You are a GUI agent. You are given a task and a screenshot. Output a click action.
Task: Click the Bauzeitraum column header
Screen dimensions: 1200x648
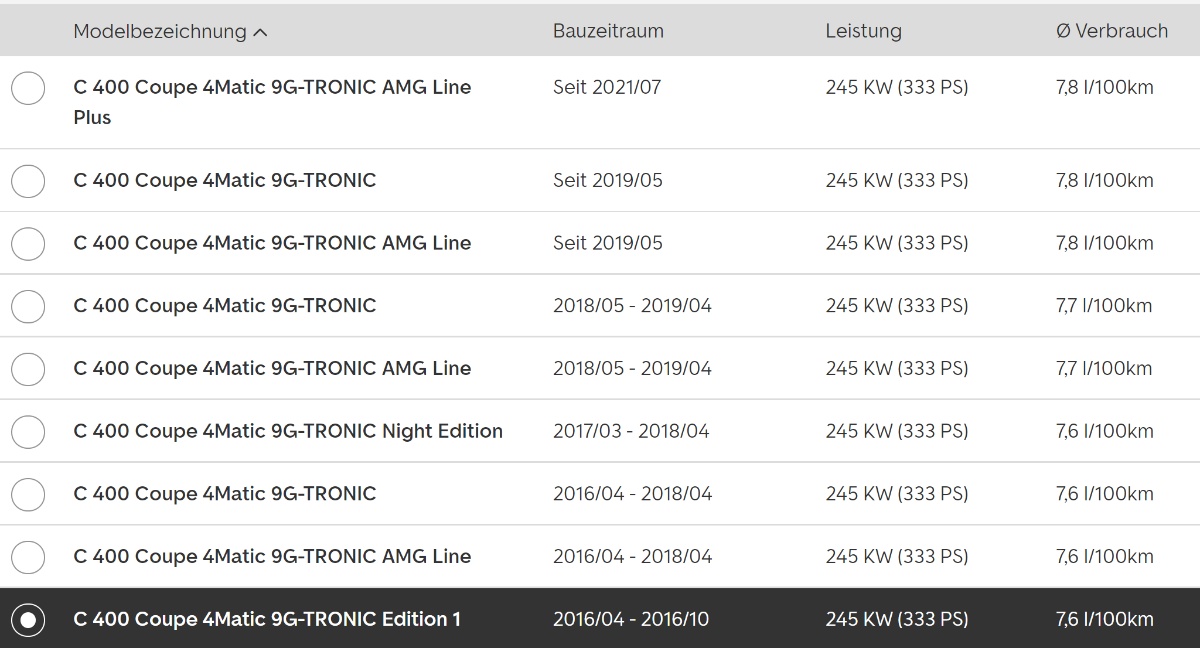point(608,31)
